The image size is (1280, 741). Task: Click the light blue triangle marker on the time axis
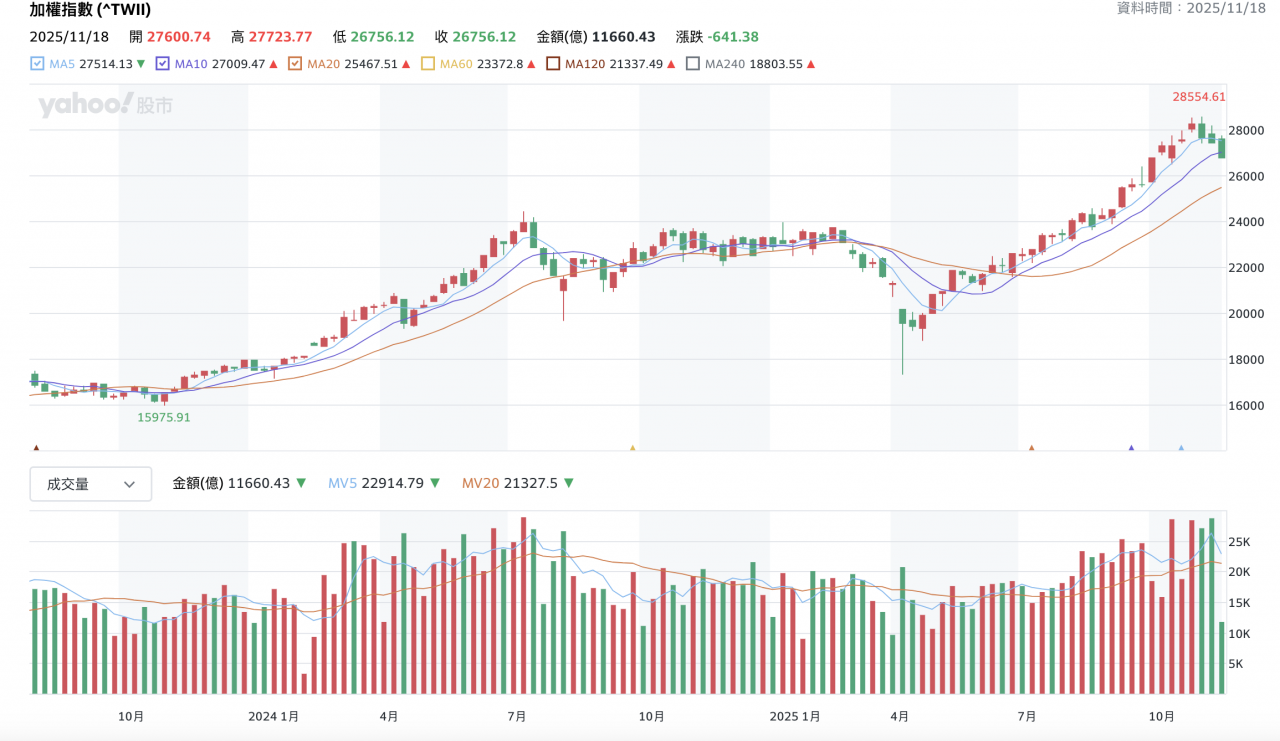coord(1181,448)
